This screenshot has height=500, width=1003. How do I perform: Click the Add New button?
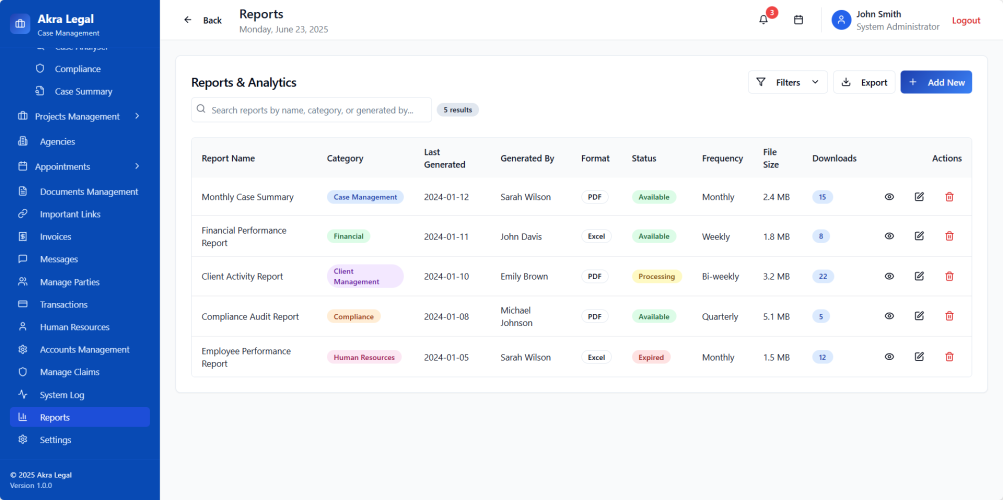(936, 82)
